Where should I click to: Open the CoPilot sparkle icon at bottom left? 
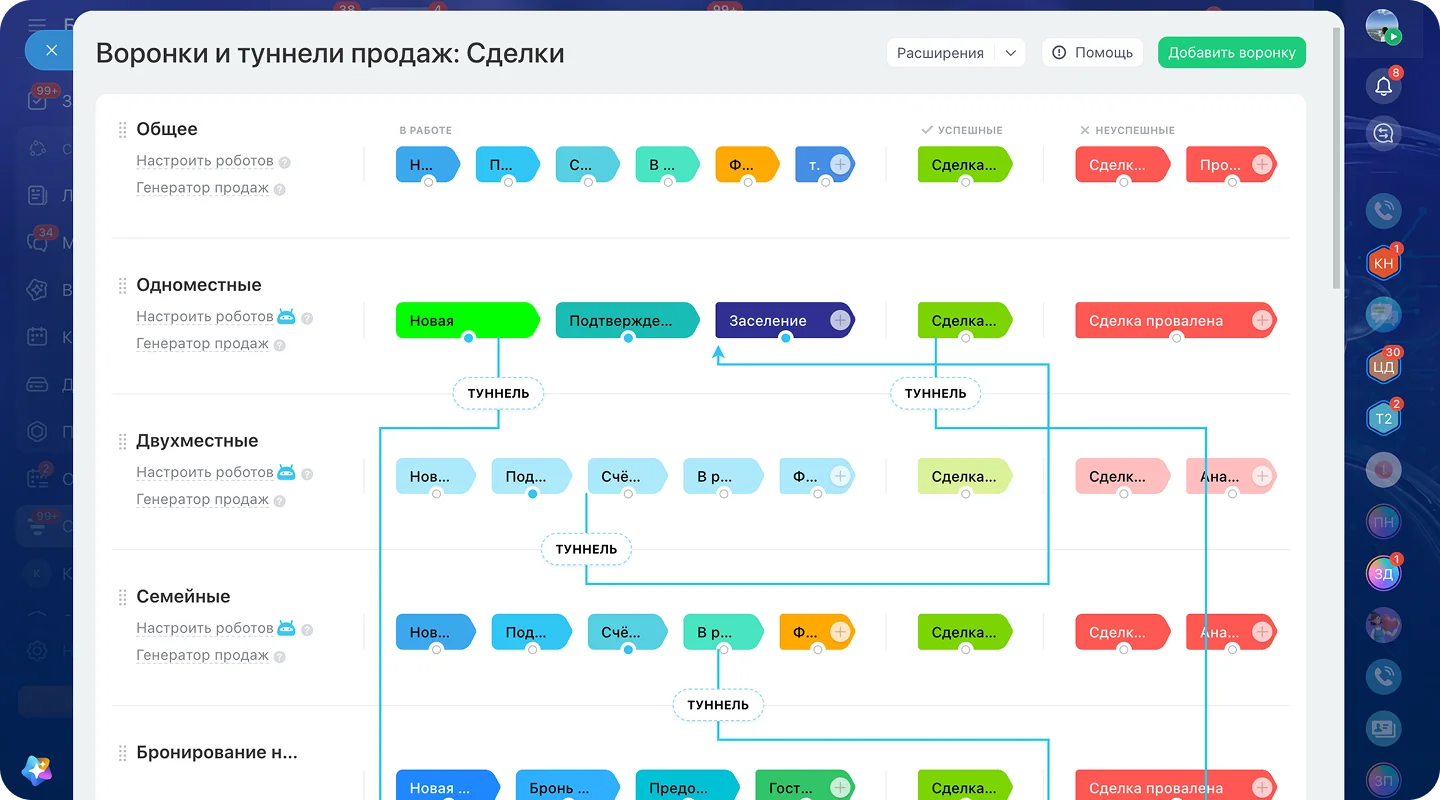coord(37,769)
